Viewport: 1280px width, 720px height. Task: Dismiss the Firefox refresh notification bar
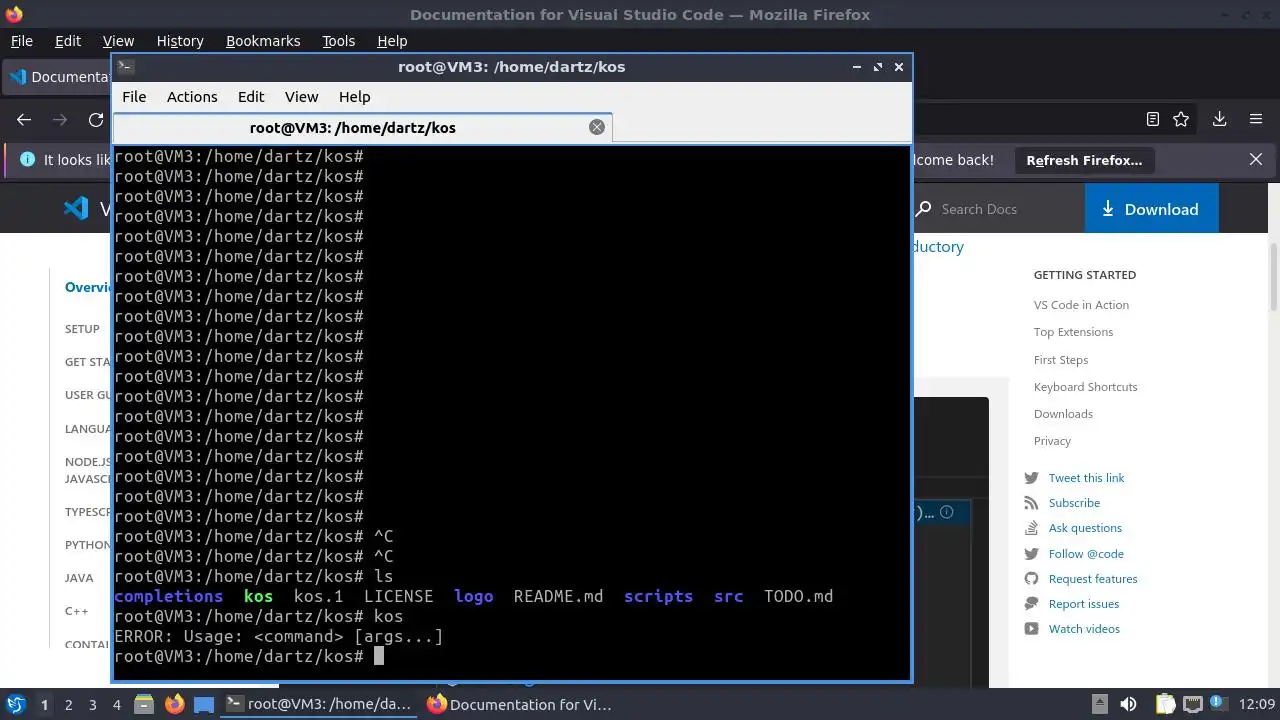point(1257,159)
